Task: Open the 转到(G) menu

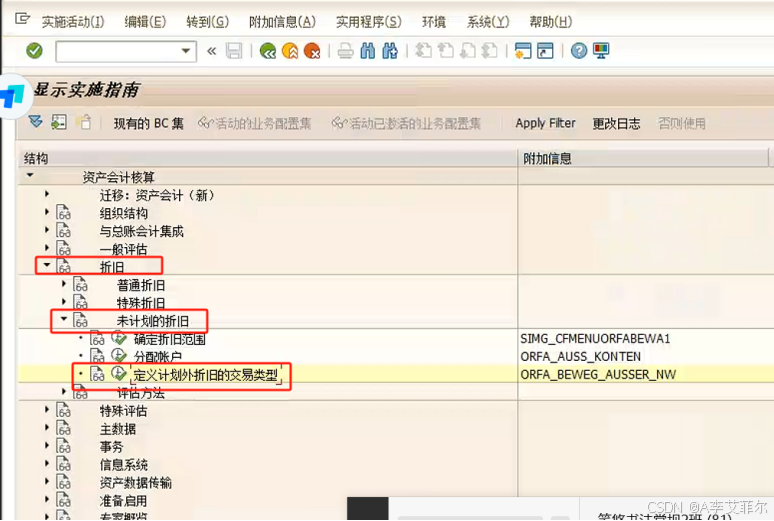Action: [207, 22]
